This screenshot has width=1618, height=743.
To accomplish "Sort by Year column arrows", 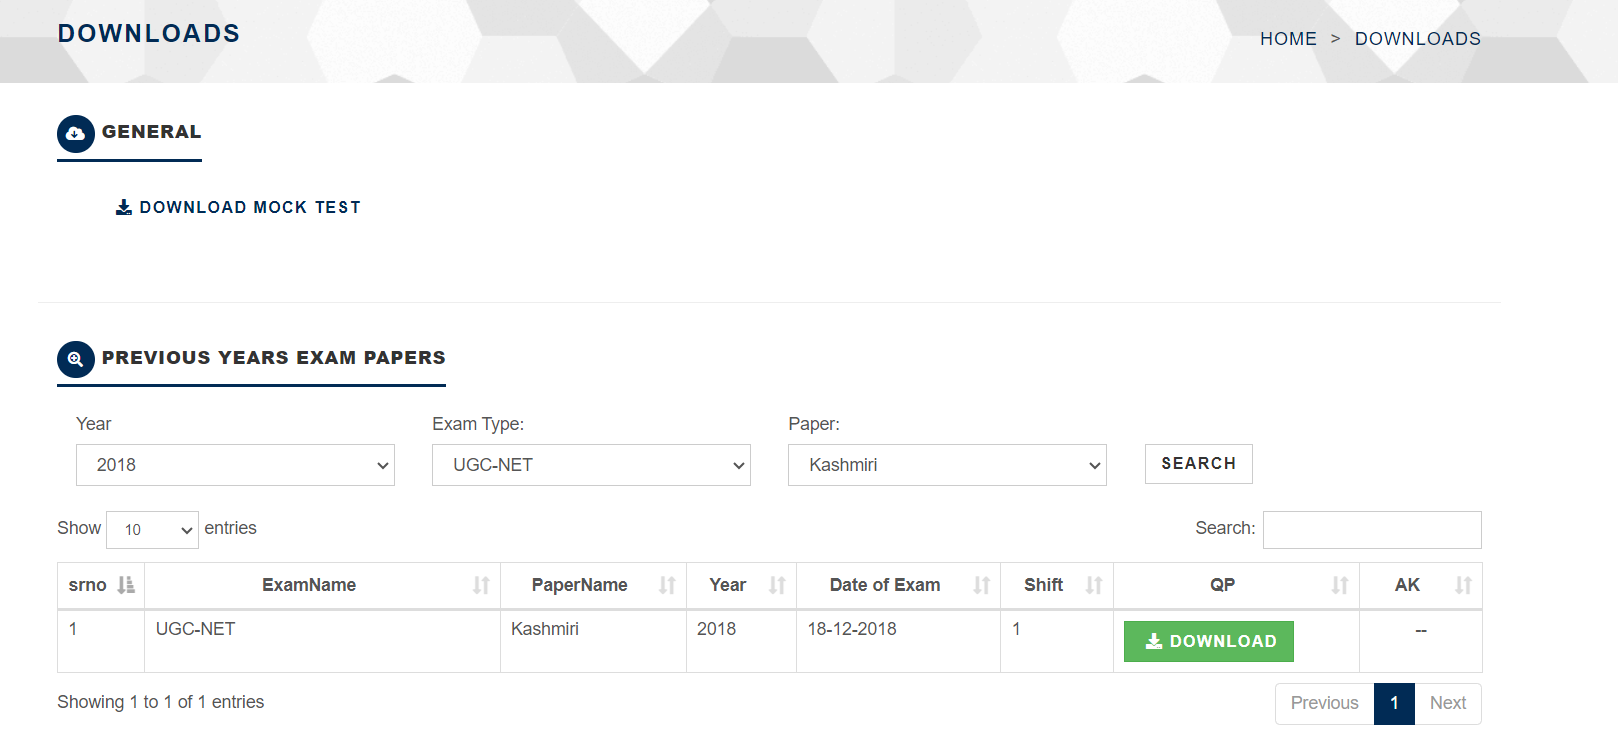I will point(777,585).
